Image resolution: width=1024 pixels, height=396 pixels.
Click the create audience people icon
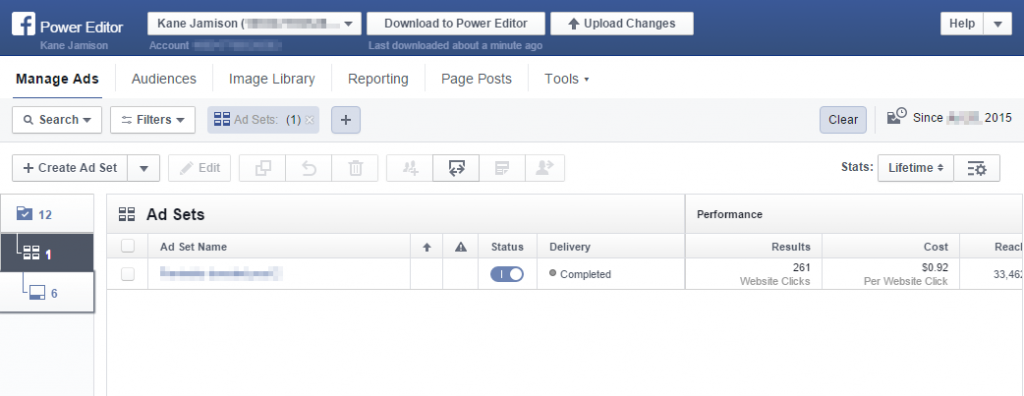pyautogui.click(x=410, y=168)
